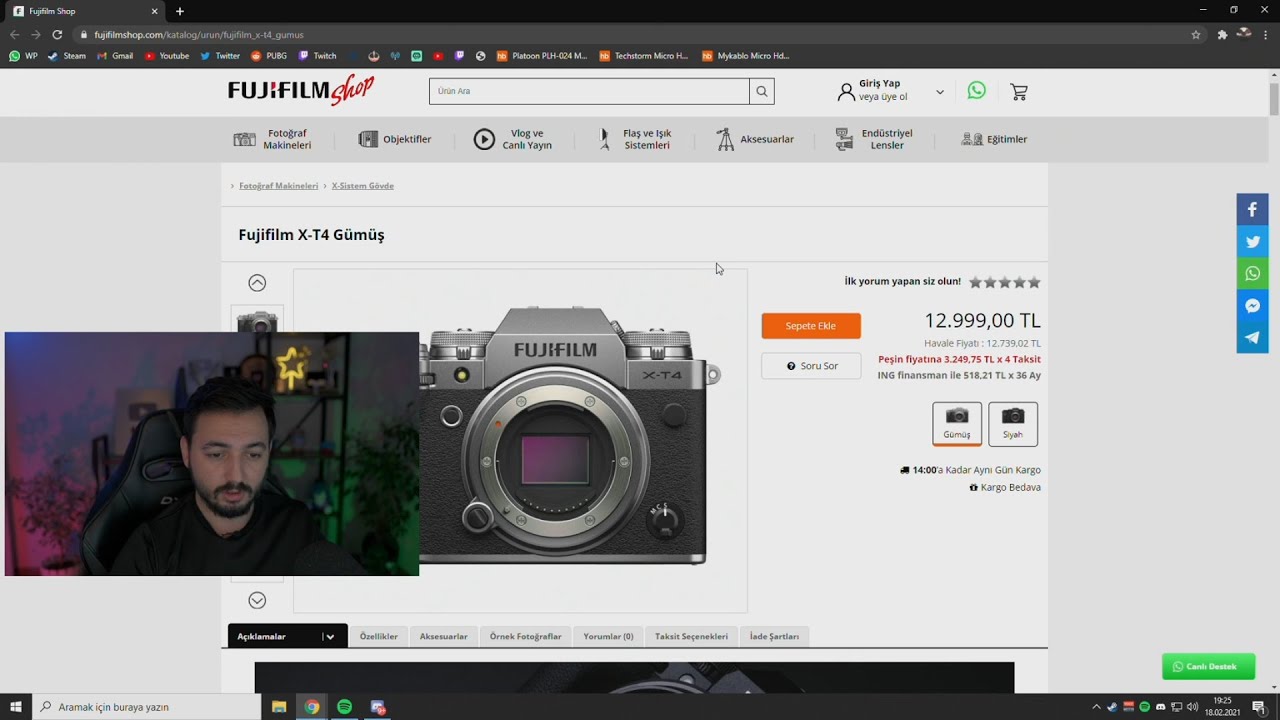The image size is (1280, 720).
Task: Share via Telegram sidebar icon
Action: (1252, 338)
